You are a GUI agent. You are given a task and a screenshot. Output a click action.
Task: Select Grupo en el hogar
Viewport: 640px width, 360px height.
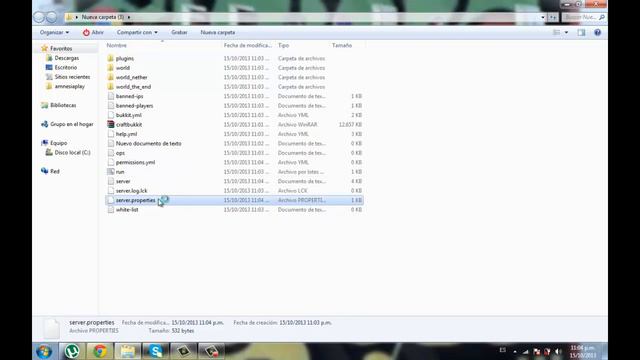click(71, 124)
